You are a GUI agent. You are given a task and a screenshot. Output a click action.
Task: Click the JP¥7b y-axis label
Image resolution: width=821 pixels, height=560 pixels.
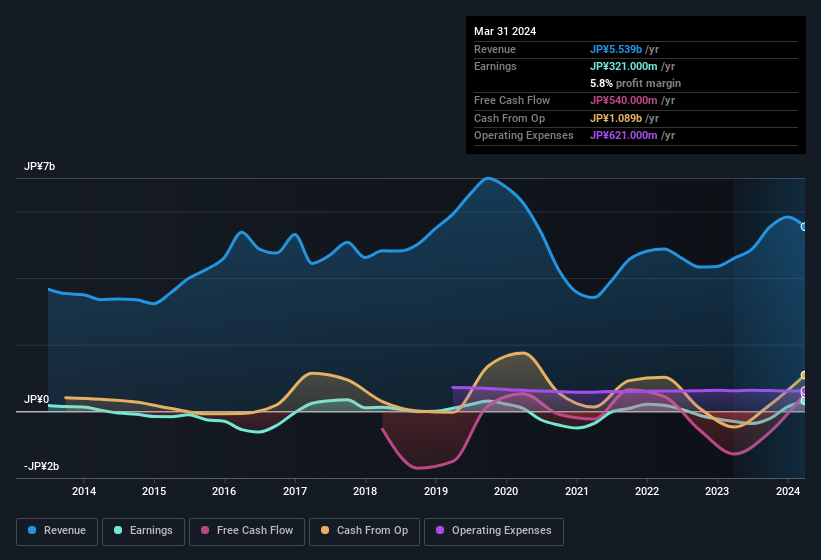click(39, 166)
